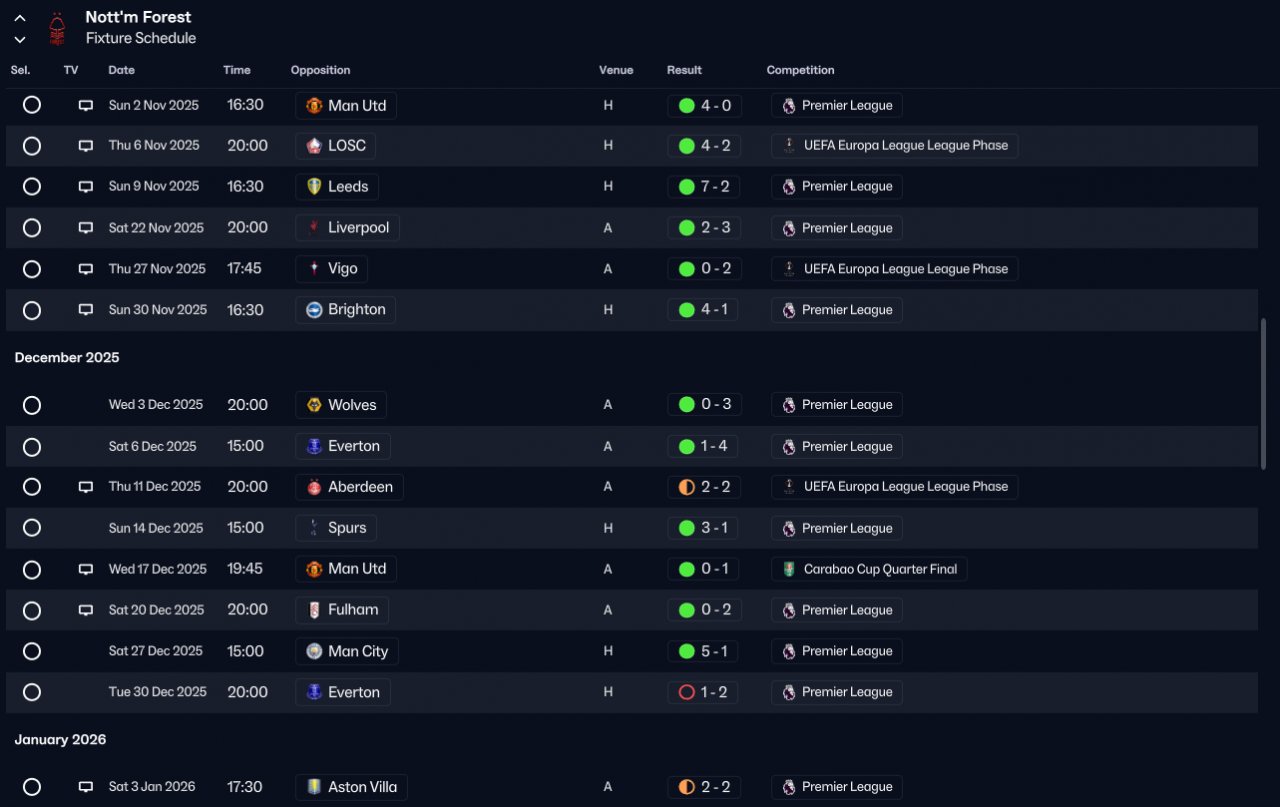Sort fixtures by the Date column header
Image resolution: width=1280 pixels, height=807 pixels.
pyautogui.click(x=122, y=70)
